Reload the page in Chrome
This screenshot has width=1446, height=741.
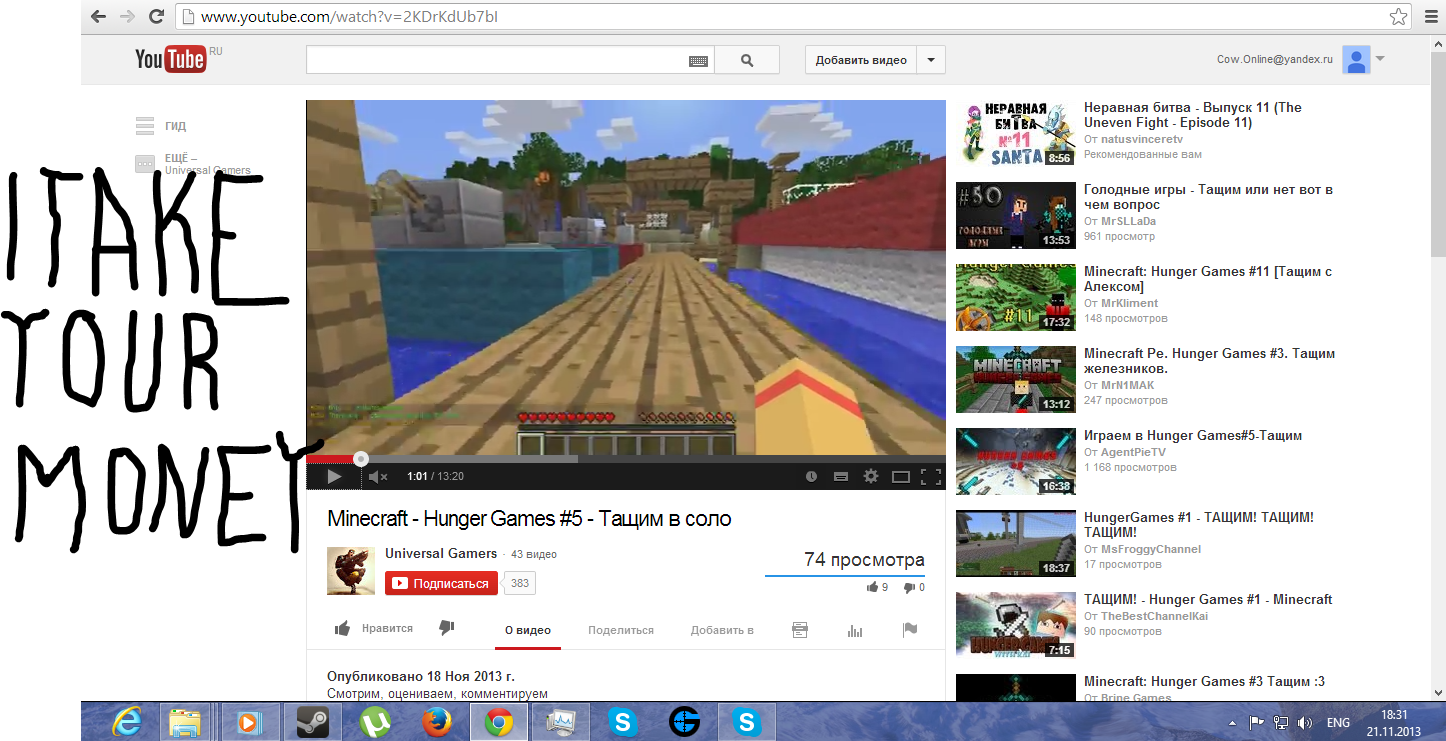(156, 16)
